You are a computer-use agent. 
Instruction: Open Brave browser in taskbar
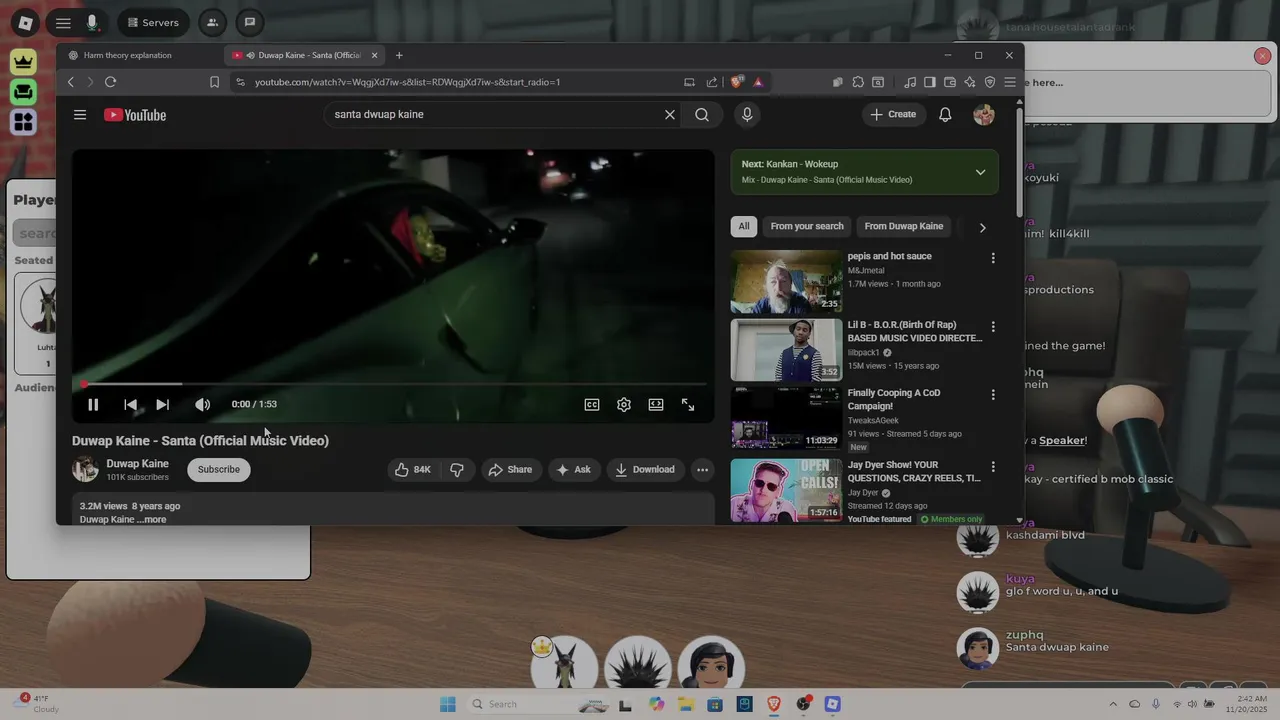774,704
